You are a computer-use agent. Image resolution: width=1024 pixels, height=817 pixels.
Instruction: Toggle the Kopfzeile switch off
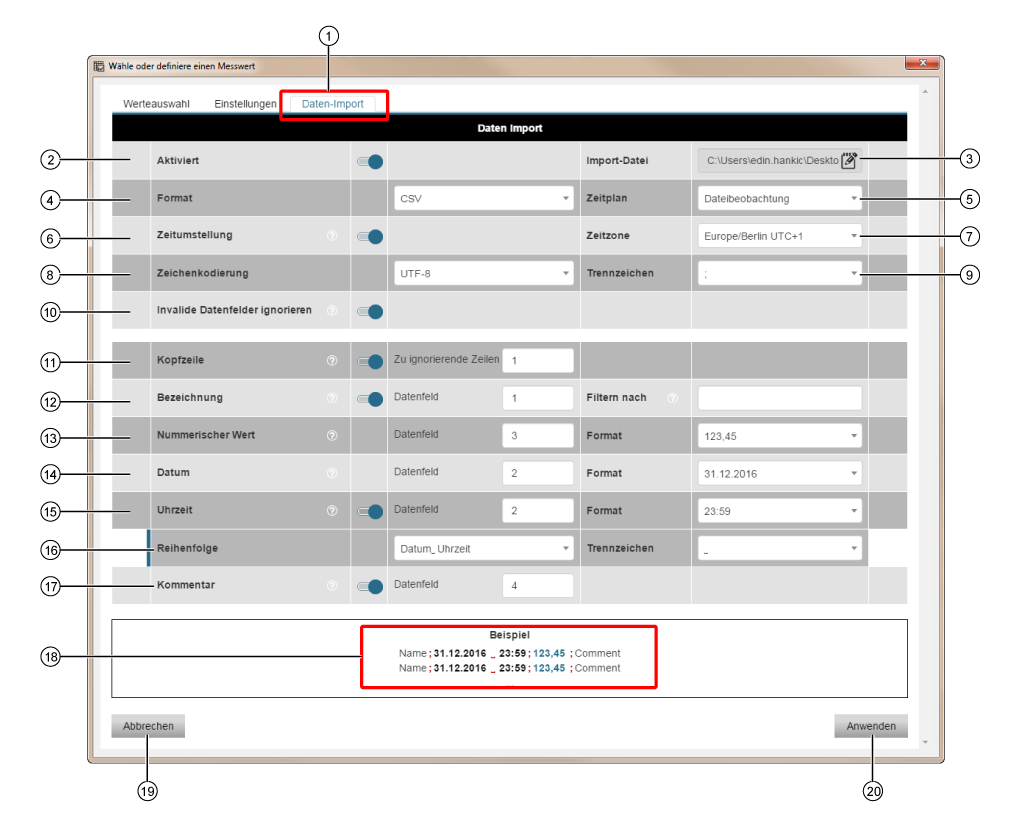[x=370, y=362]
